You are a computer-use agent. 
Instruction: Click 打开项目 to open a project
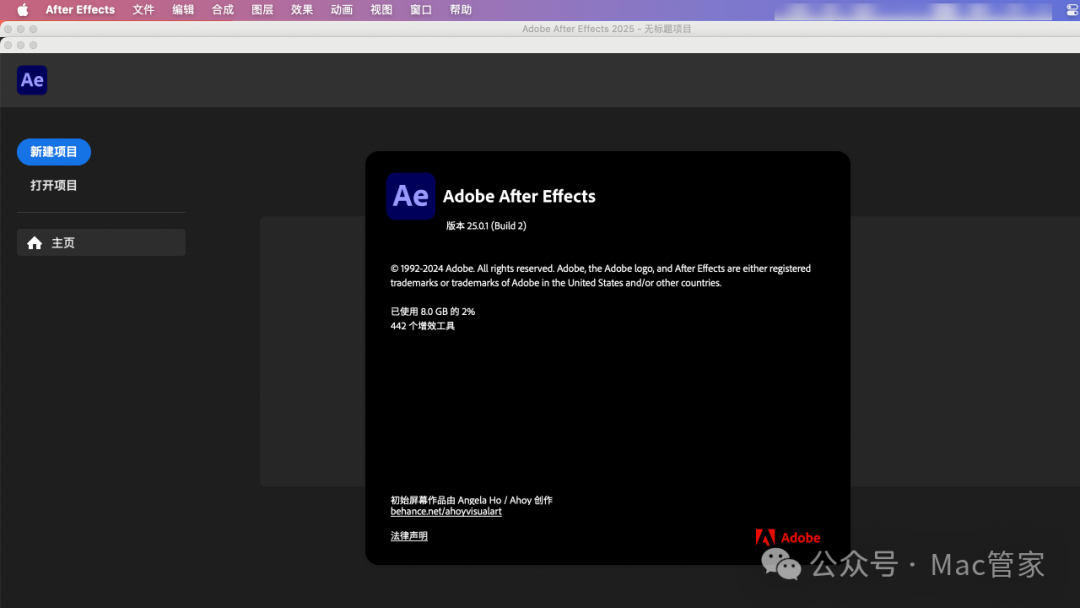[54, 185]
